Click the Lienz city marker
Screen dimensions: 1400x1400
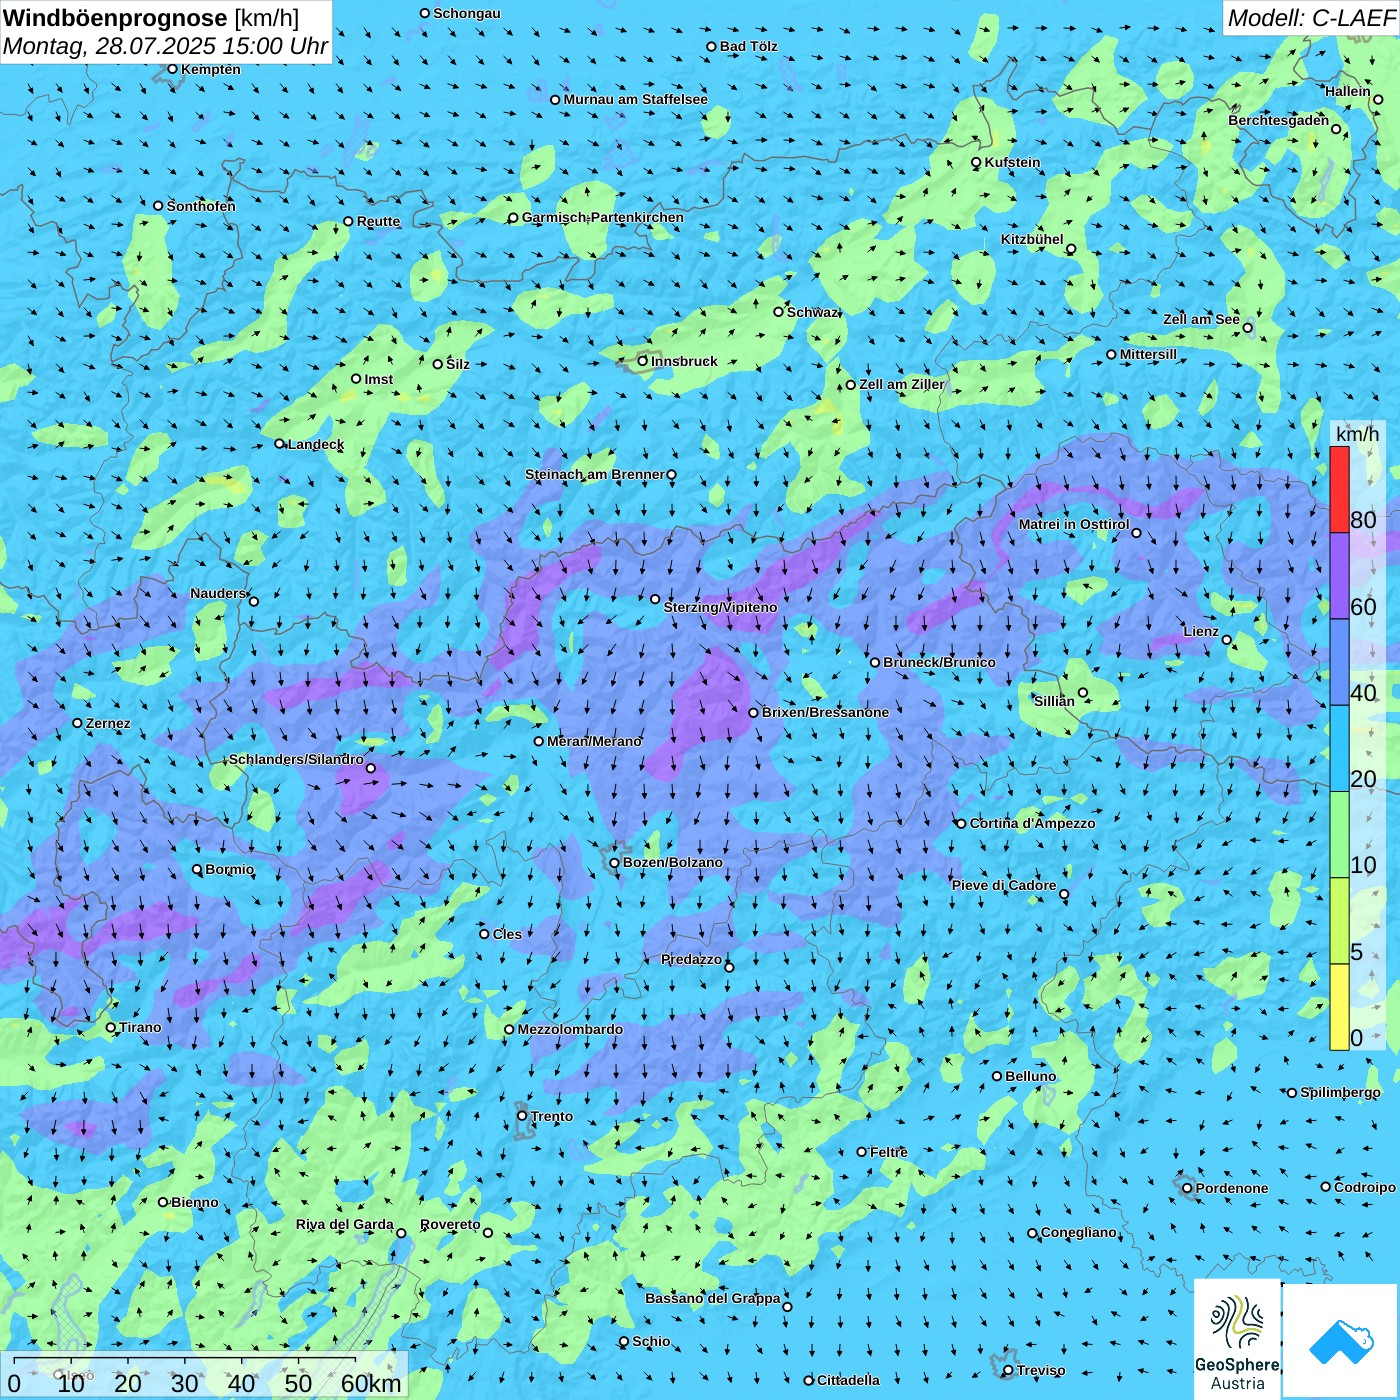[1227, 640]
